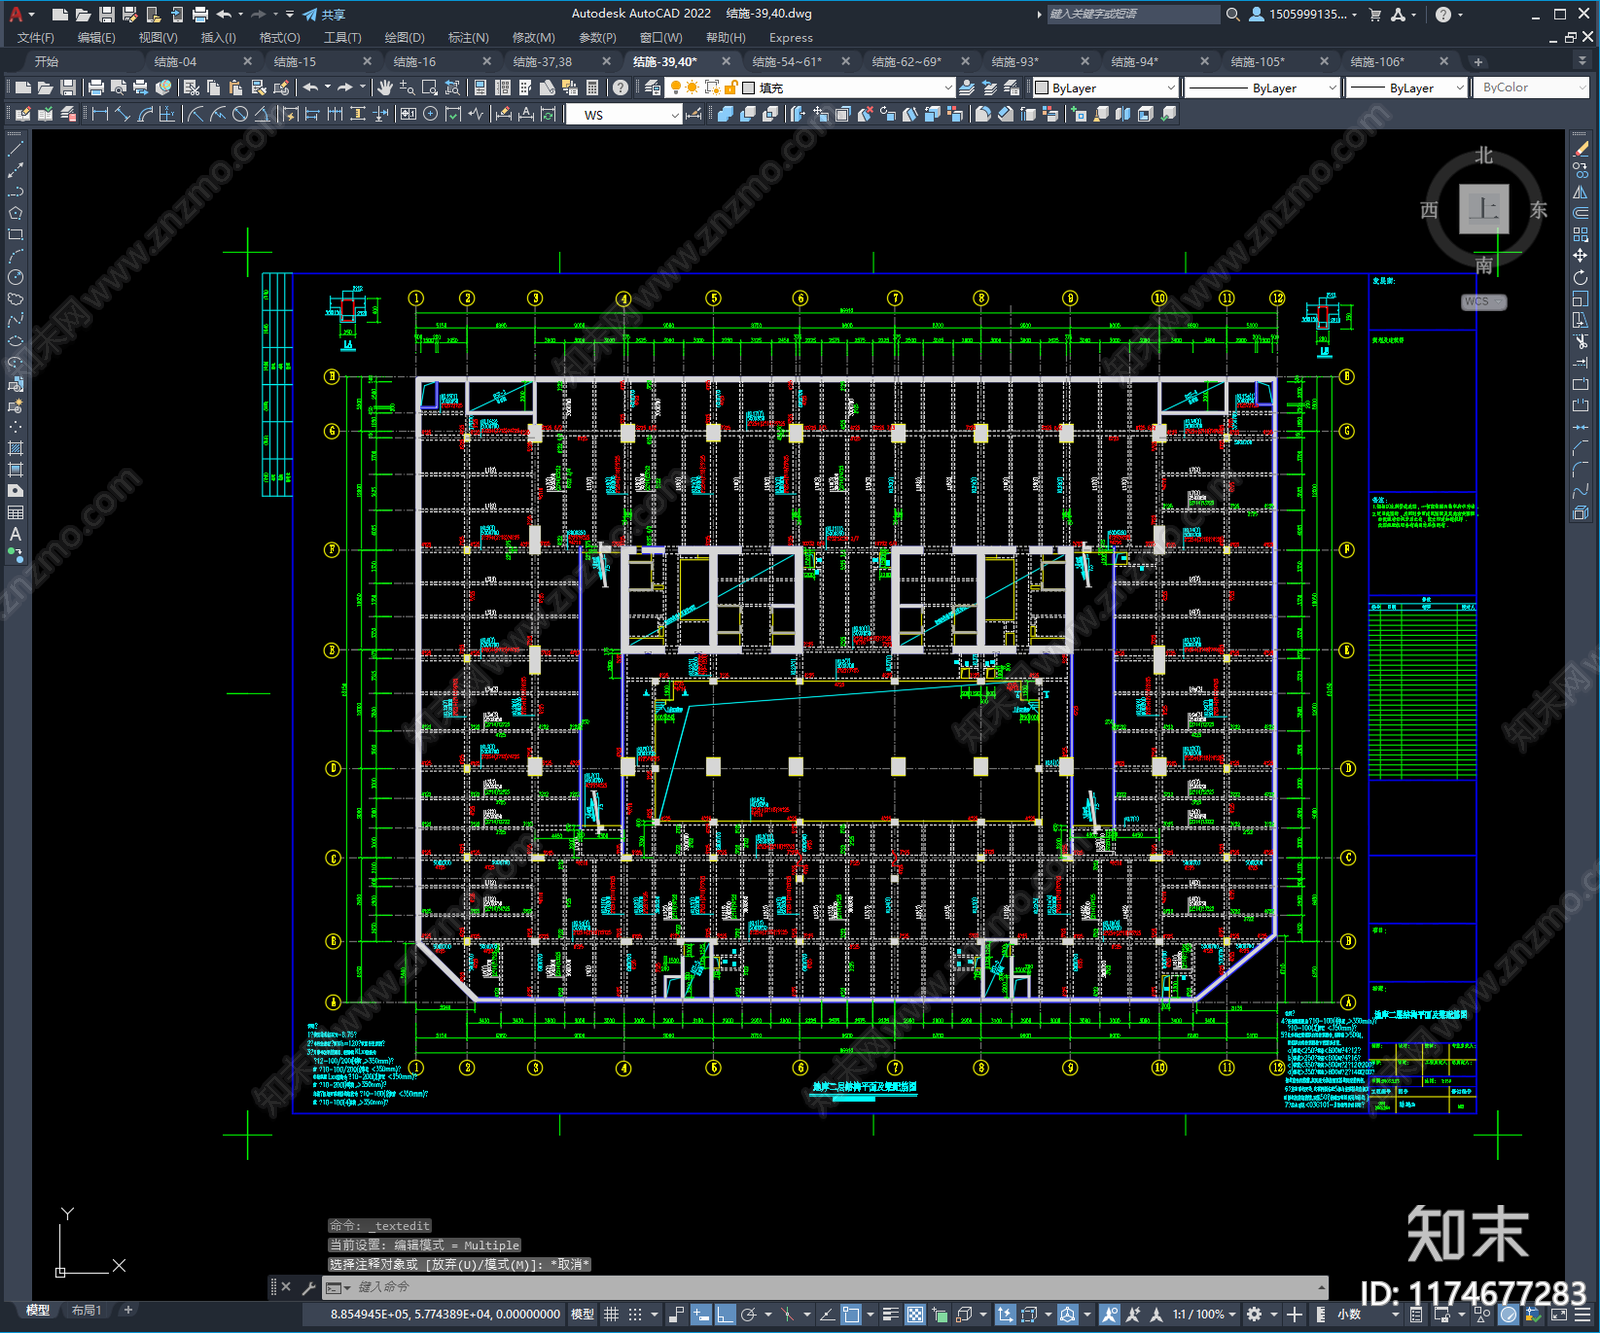The height and width of the screenshot is (1333, 1600).
Task: Open the 标注(N) menu
Action: (468, 37)
